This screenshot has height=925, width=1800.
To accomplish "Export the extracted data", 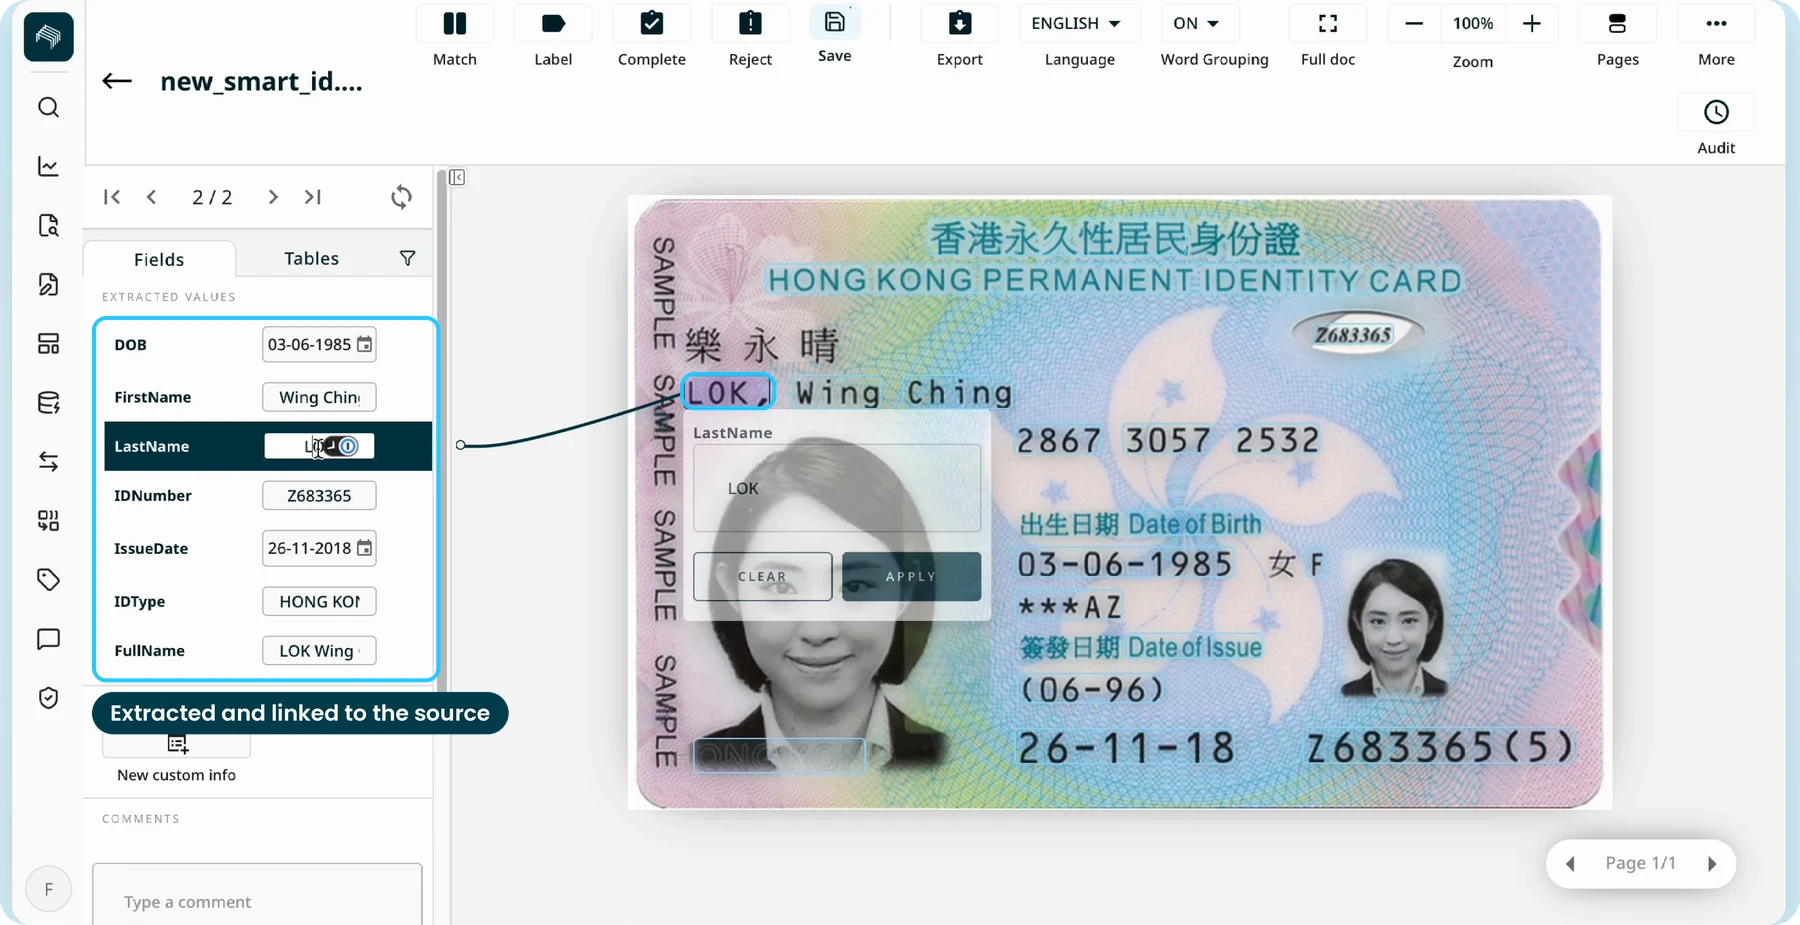I will click(960, 24).
